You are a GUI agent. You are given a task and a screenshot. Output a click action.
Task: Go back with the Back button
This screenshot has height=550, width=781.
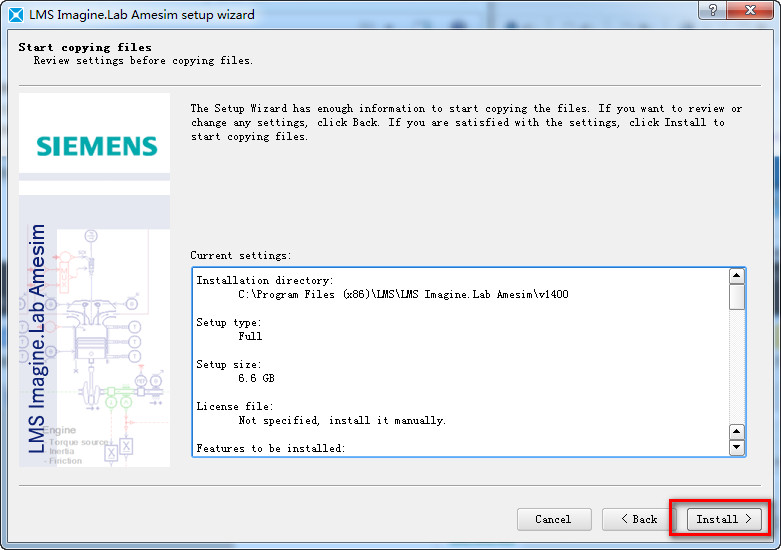pyautogui.click(x=639, y=519)
